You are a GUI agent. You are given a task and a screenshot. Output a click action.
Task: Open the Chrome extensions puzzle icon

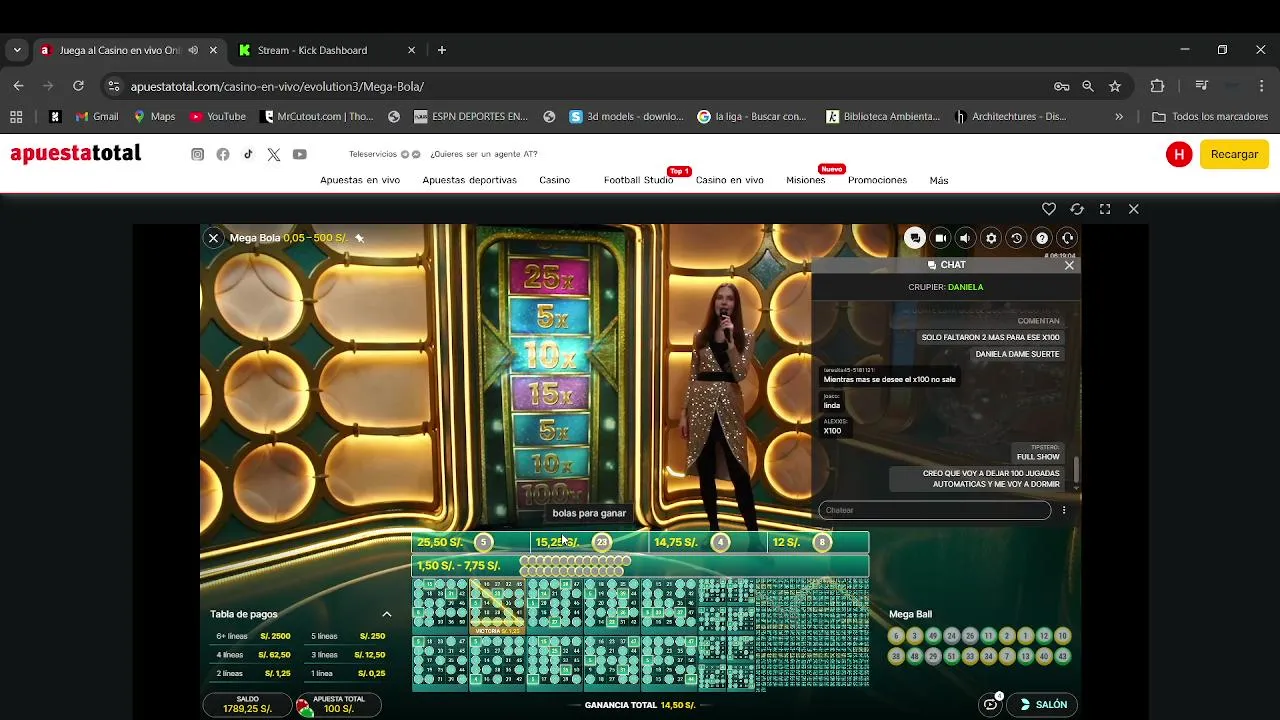tap(1158, 86)
